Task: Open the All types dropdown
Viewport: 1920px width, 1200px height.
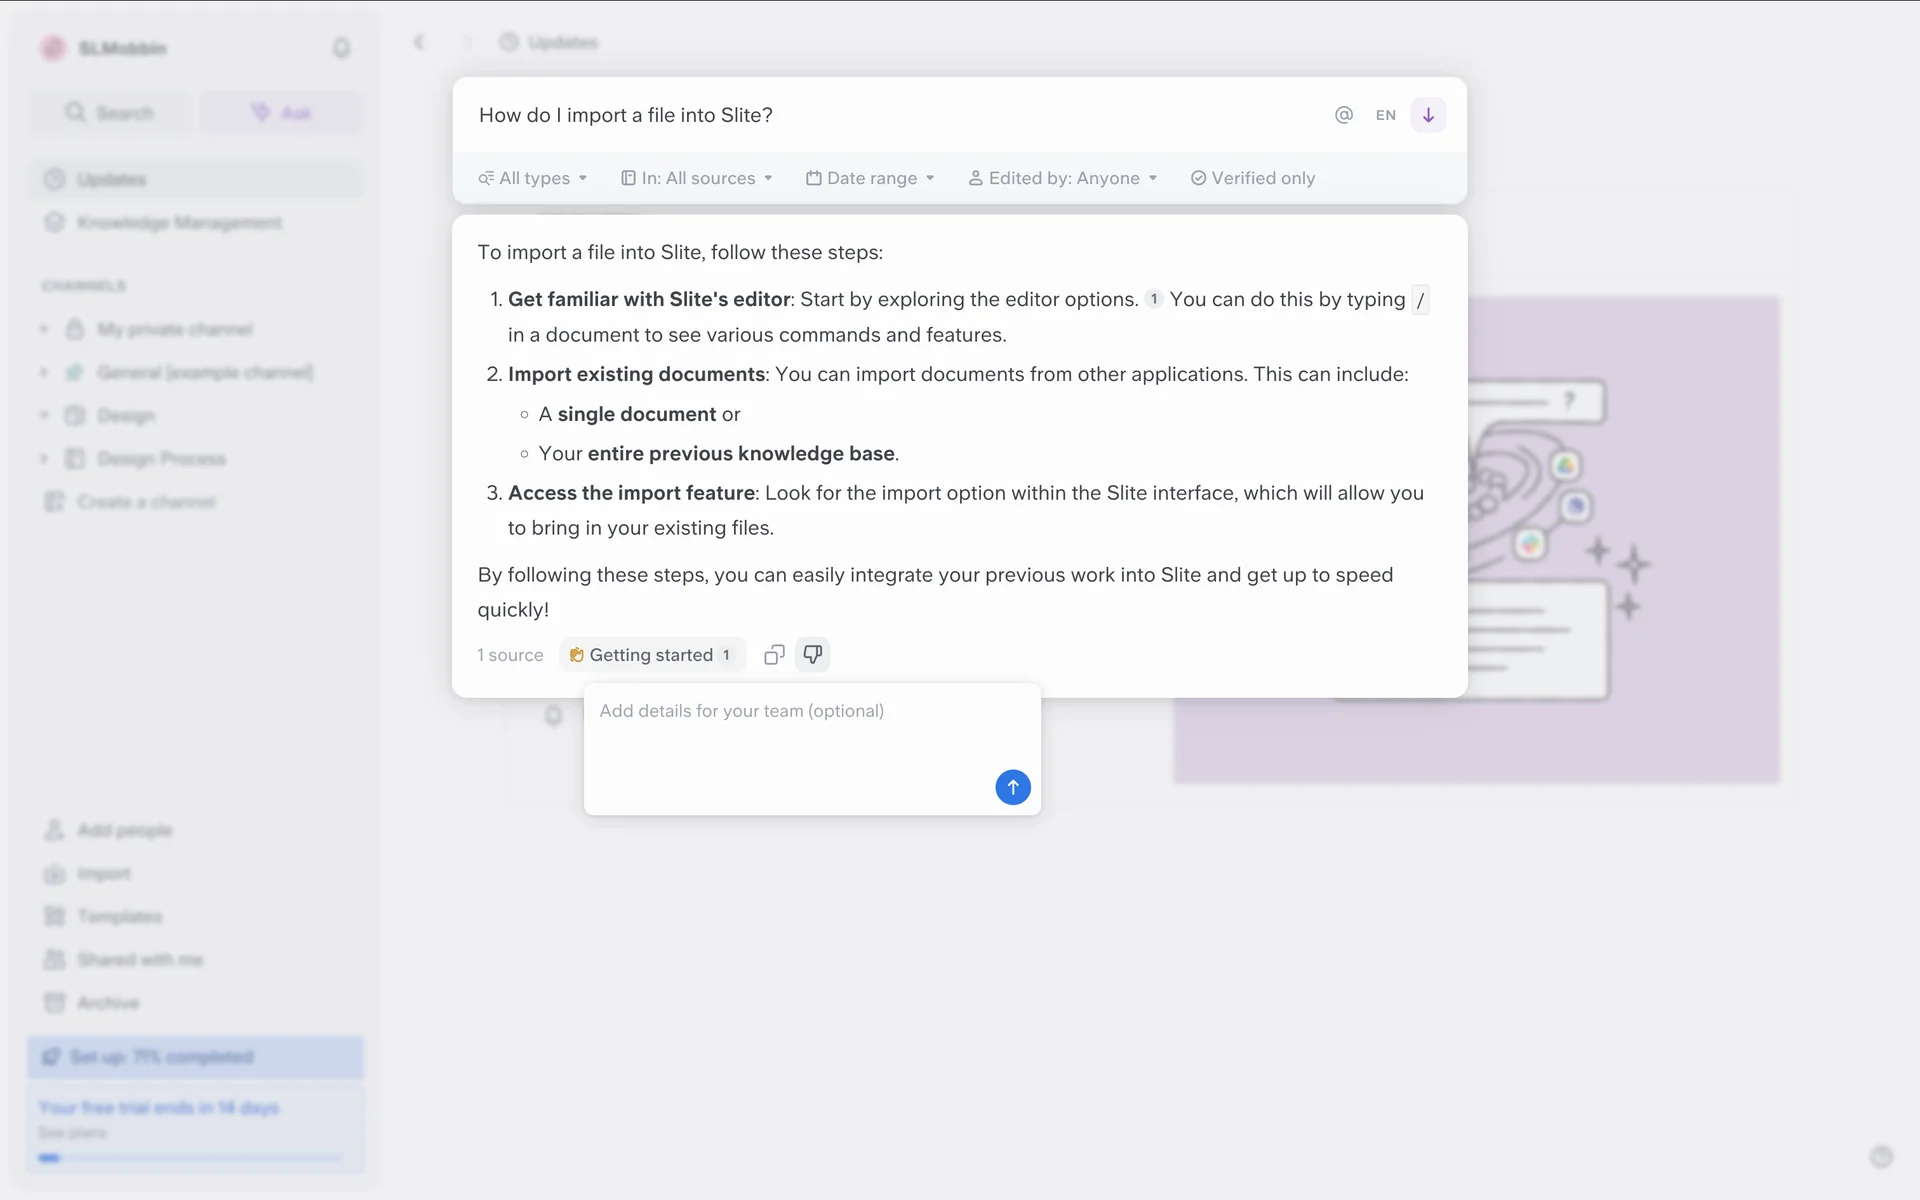Action: click(532, 178)
